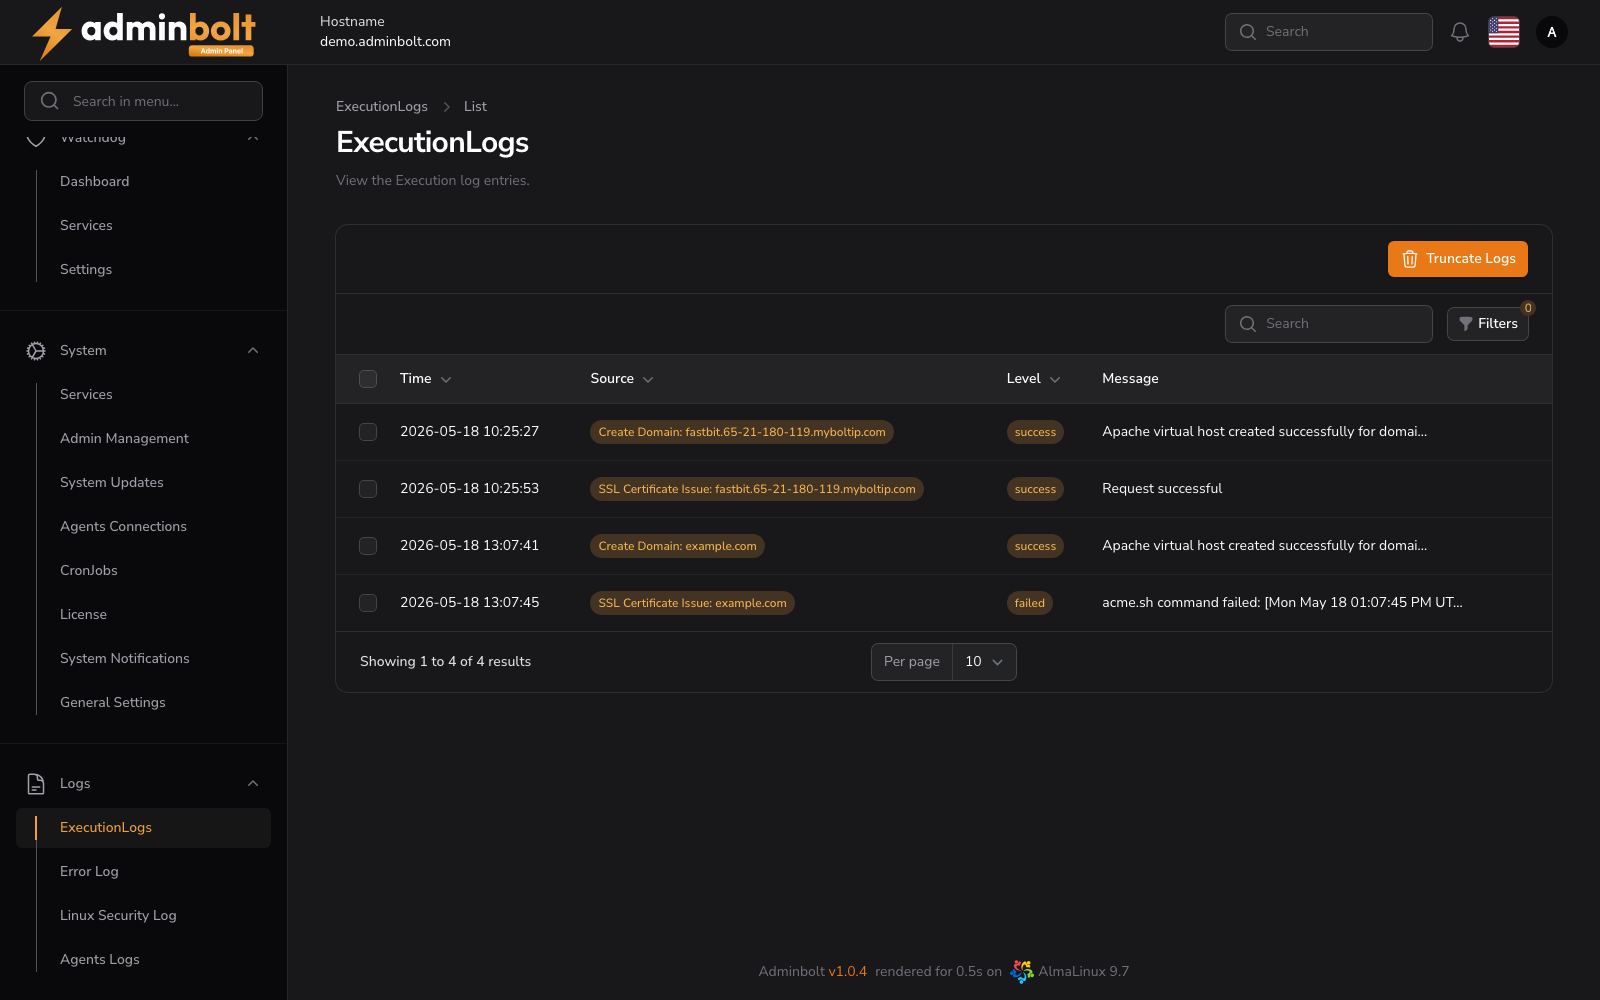
Task: Open System Notifications page
Action: (x=125, y=659)
